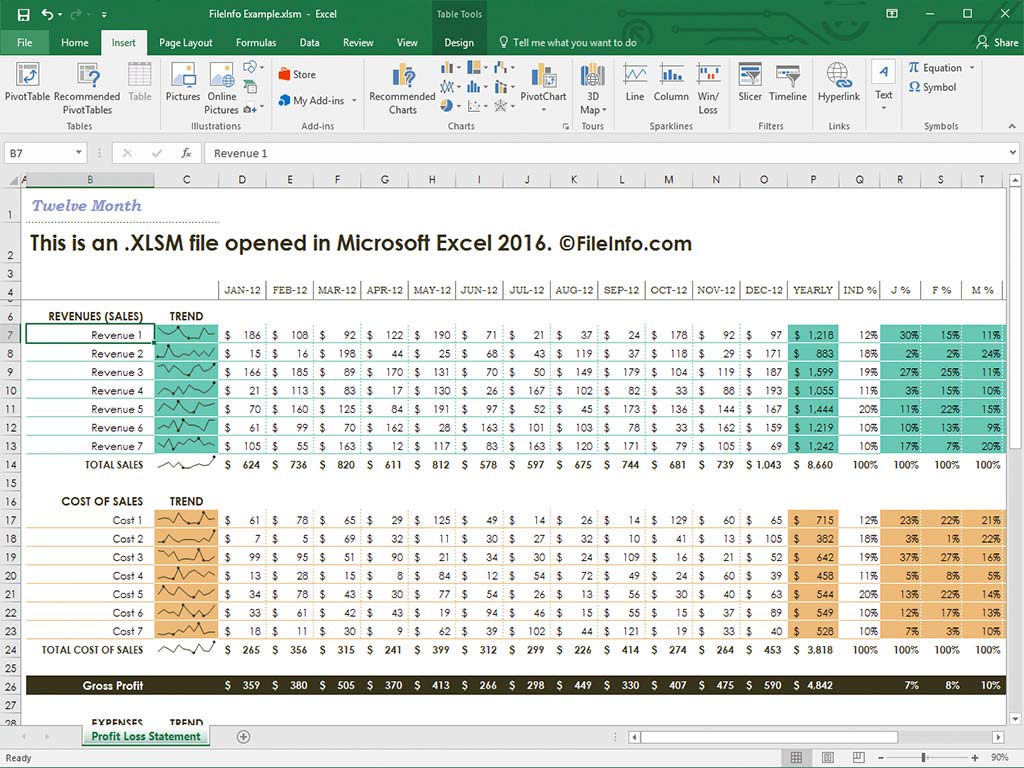Add a new sheet with plus icon

click(x=244, y=737)
